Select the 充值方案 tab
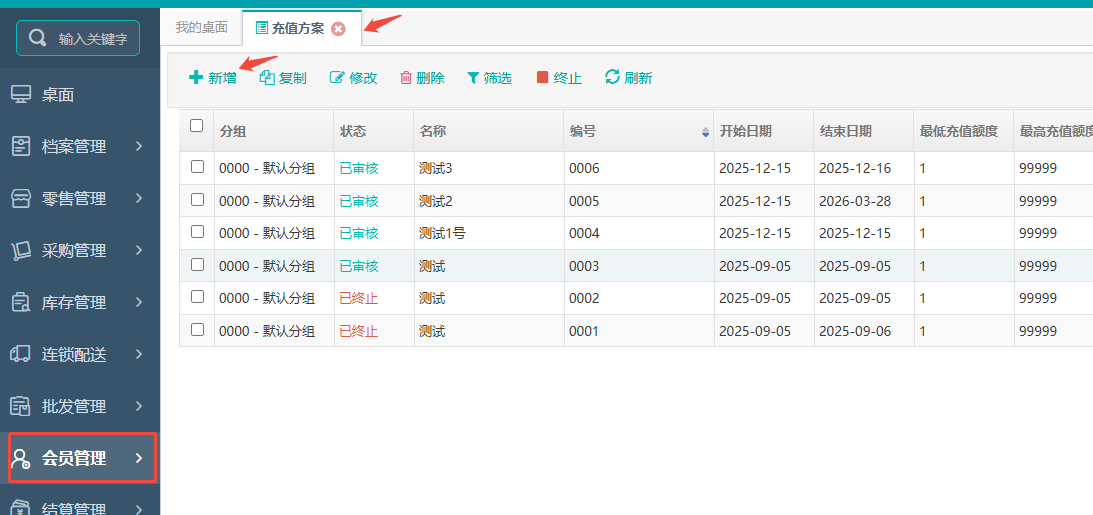This screenshot has height=515, width=1093. [302, 28]
